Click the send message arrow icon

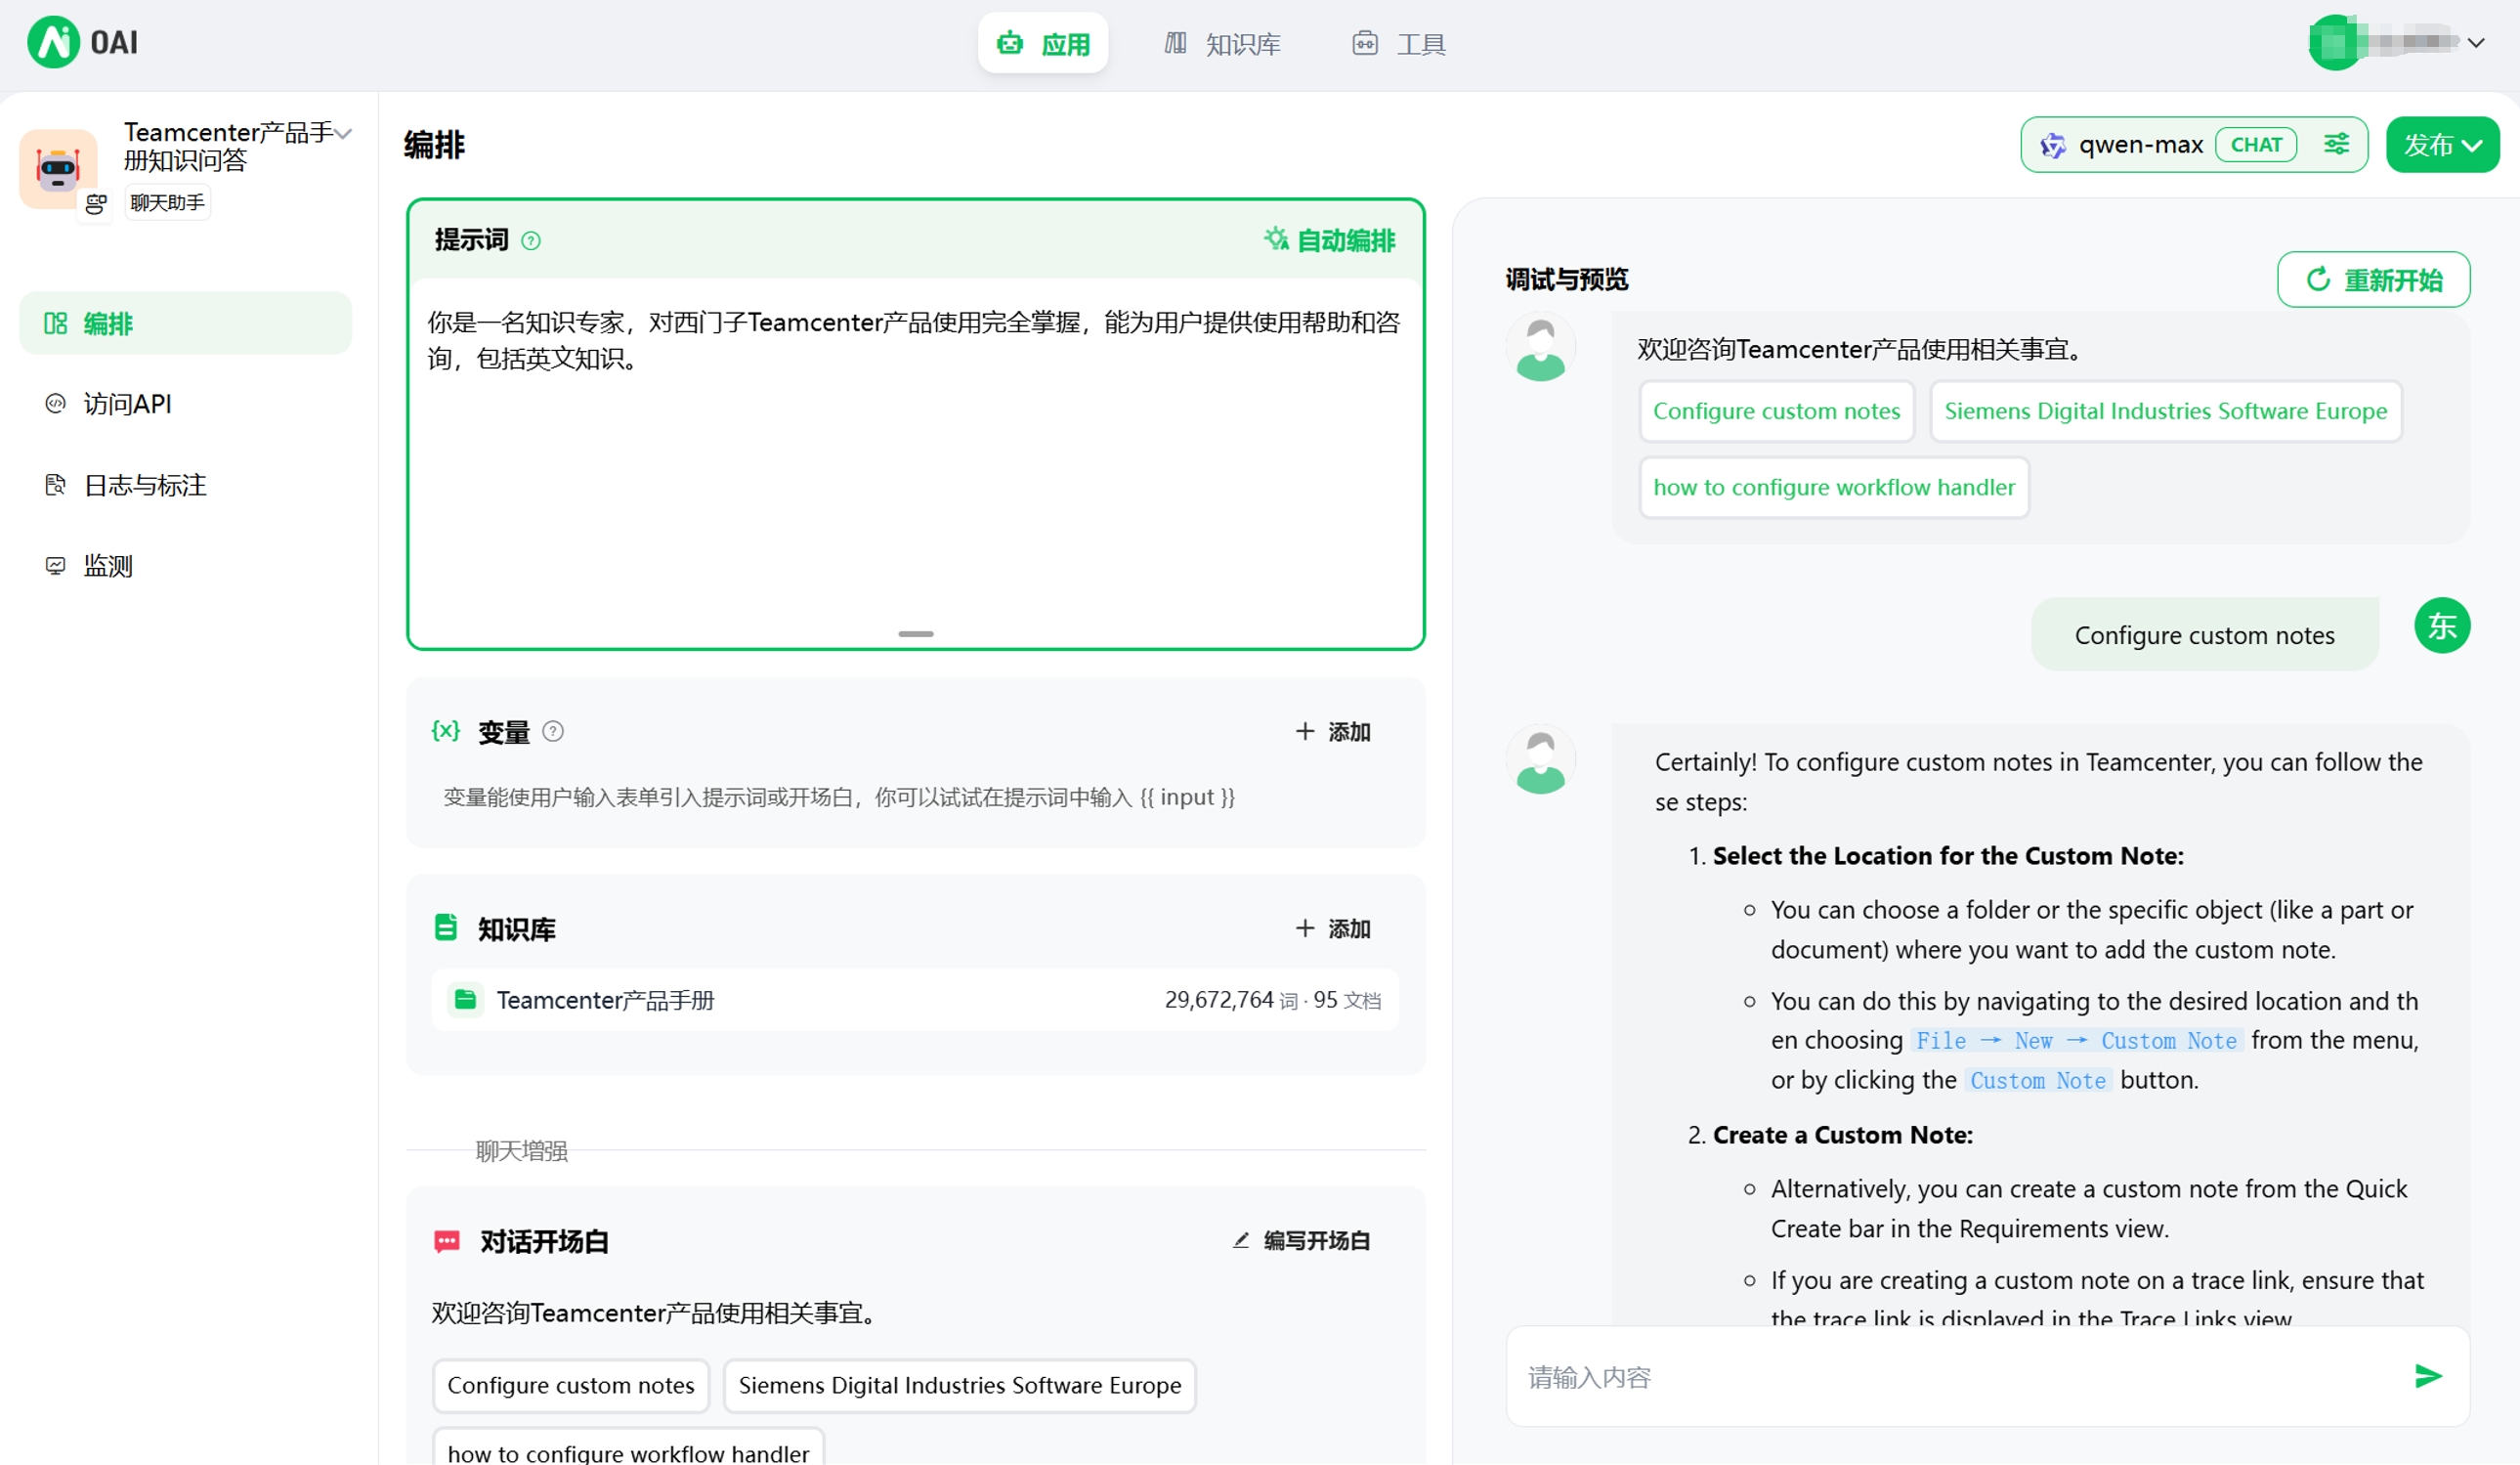point(2429,1377)
